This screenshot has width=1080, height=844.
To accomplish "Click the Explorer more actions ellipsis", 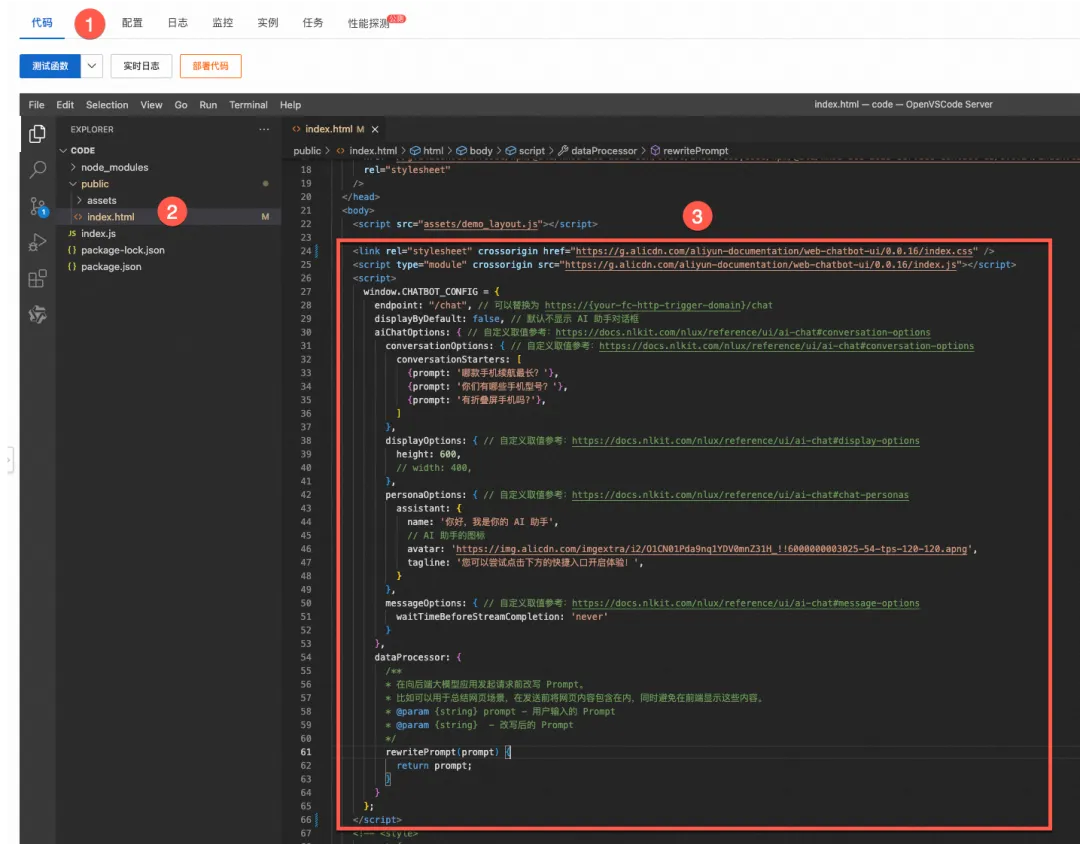I will click(264, 130).
